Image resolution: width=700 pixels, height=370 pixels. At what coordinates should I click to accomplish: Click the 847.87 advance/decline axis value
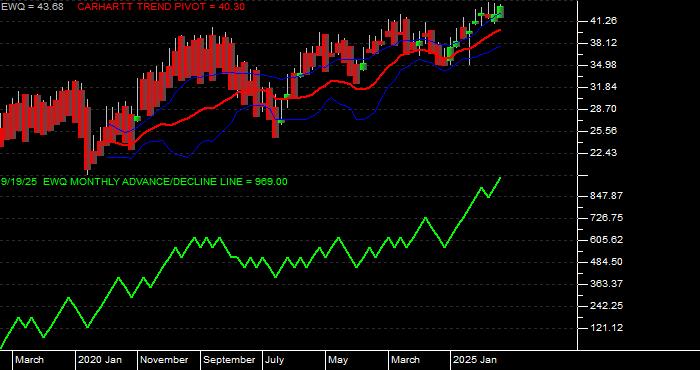[606, 196]
